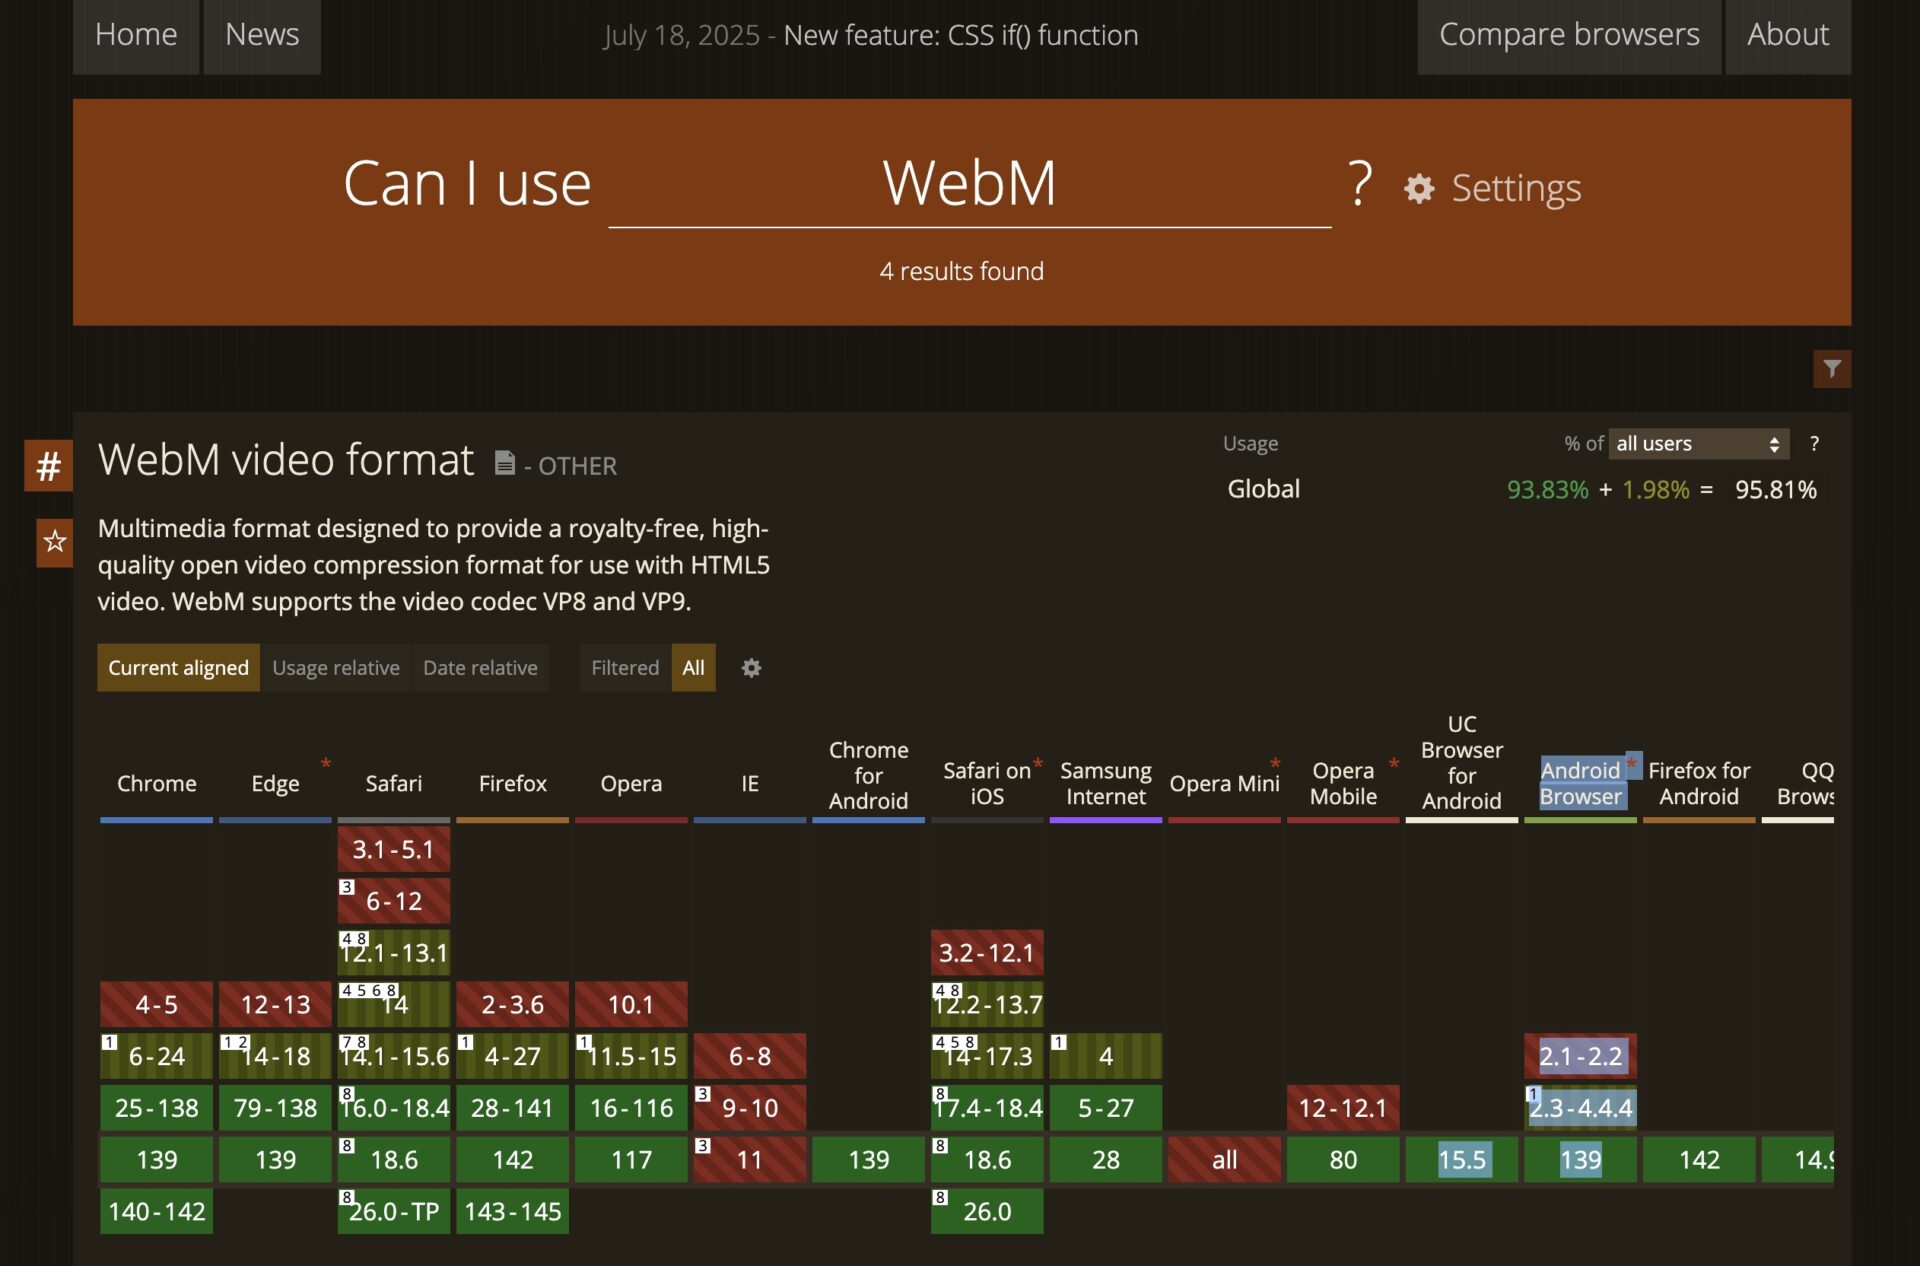Screen dimensions: 1920x1266
Task: Select Chrome 6-24 cell
Action: 157,1057
